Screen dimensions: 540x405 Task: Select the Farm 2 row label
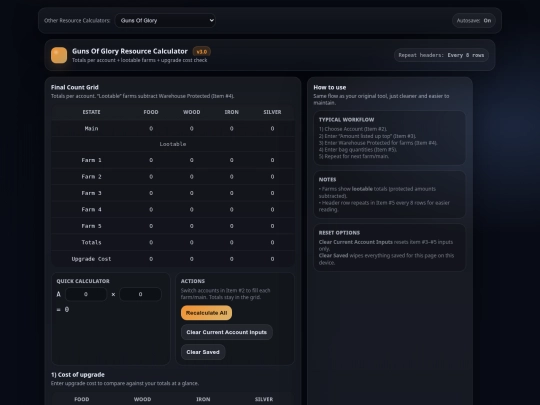point(91,177)
